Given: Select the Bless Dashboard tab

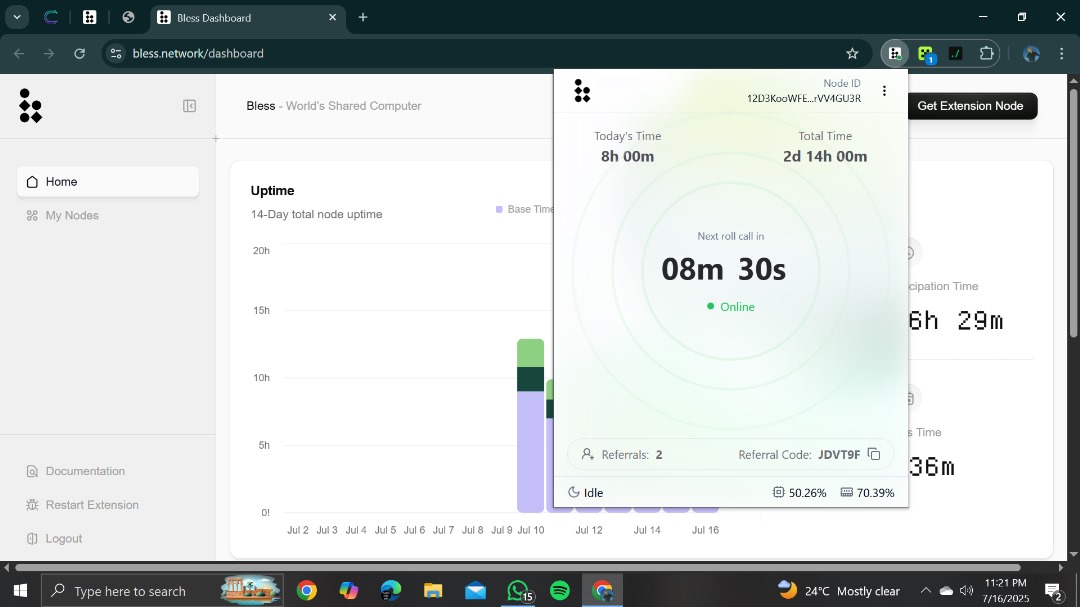Looking at the screenshot, I should click(247, 18).
